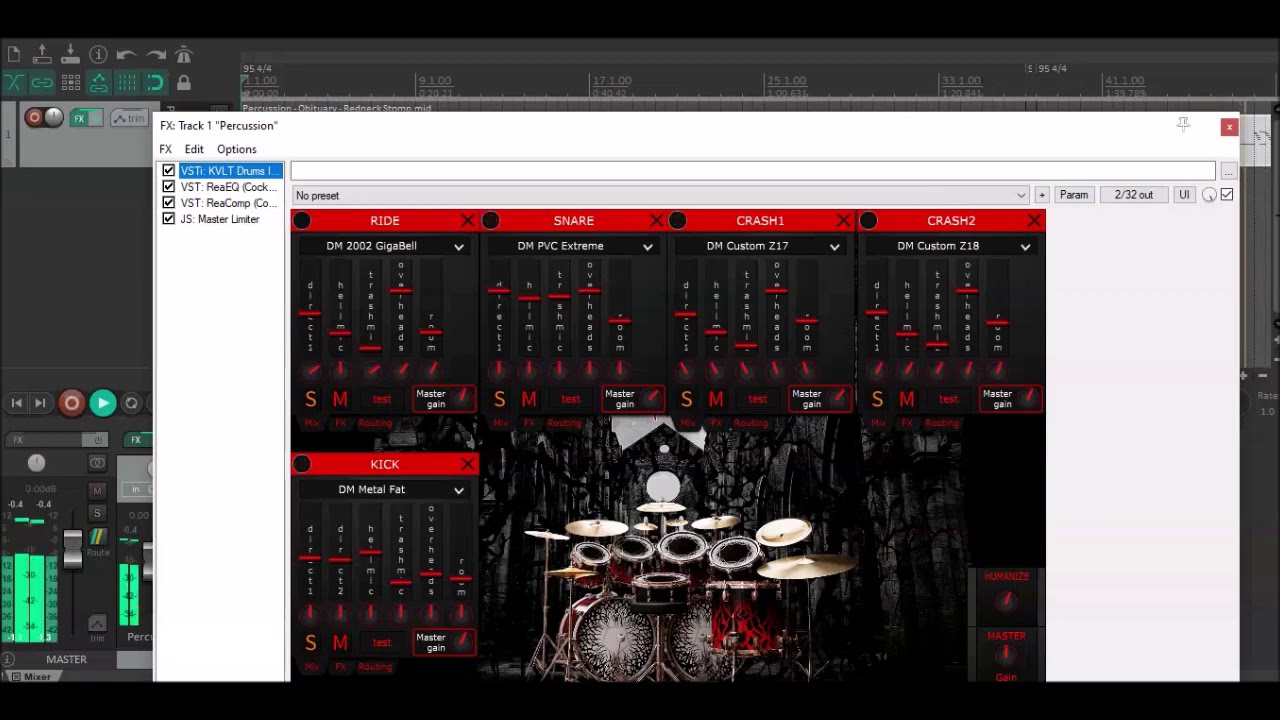Uncheck VST ReaComp FX checkbox

tap(168, 203)
